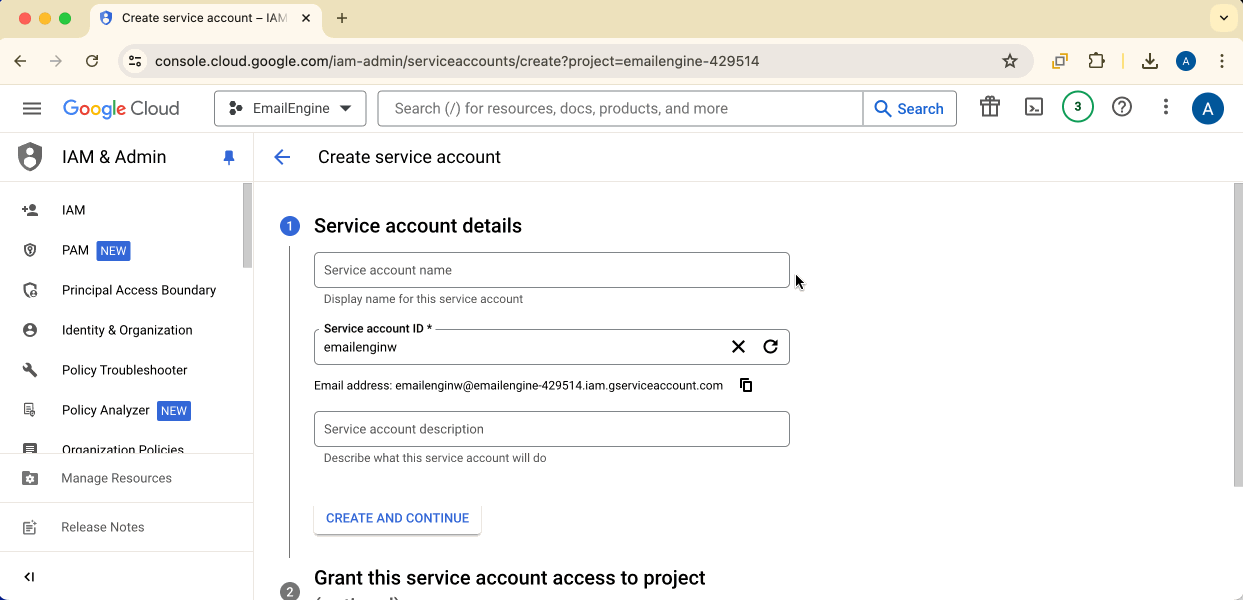This screenshot has width=1243, height=600.
Task: Regenerate the Service account ID
Action: click(771, 346)
